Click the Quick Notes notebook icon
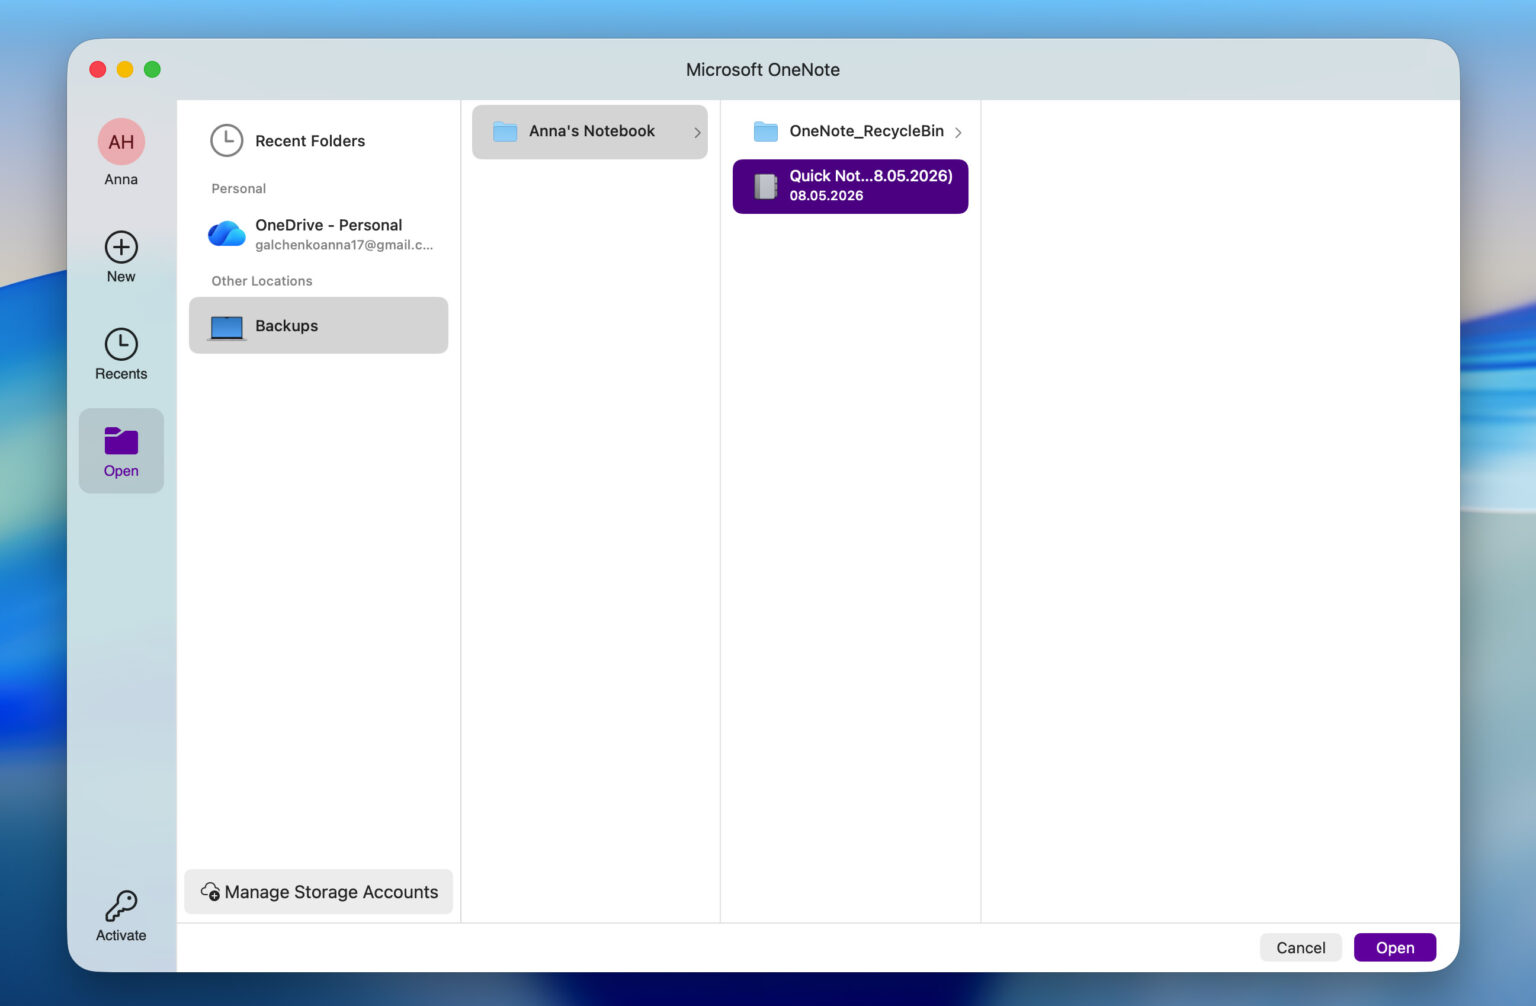Image resolution: width=1536 pixels, height=1006 pixels. (766, 186)
